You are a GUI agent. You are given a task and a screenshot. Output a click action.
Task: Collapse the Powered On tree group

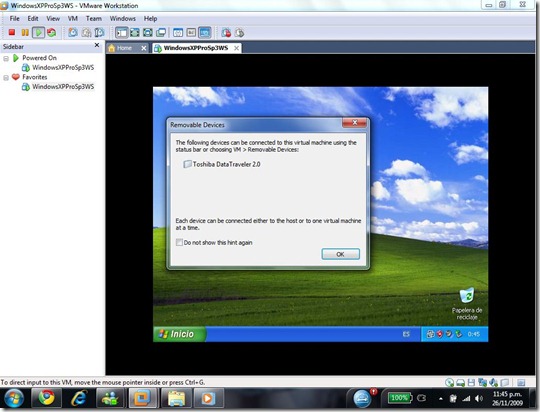click(x=6, y=59)
